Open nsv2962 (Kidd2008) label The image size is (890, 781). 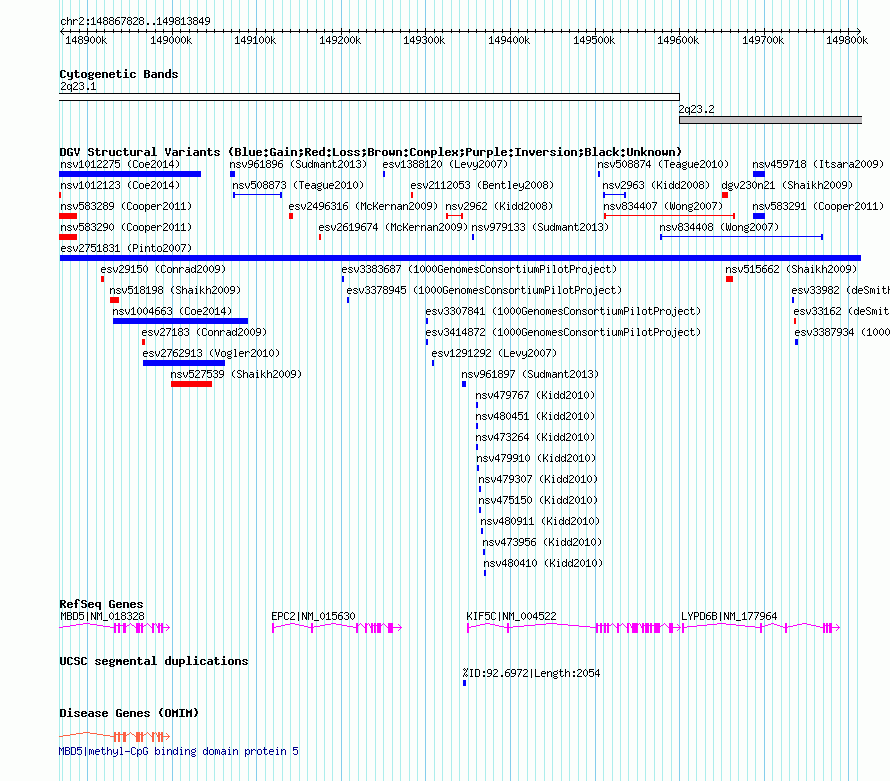(499, 206)
